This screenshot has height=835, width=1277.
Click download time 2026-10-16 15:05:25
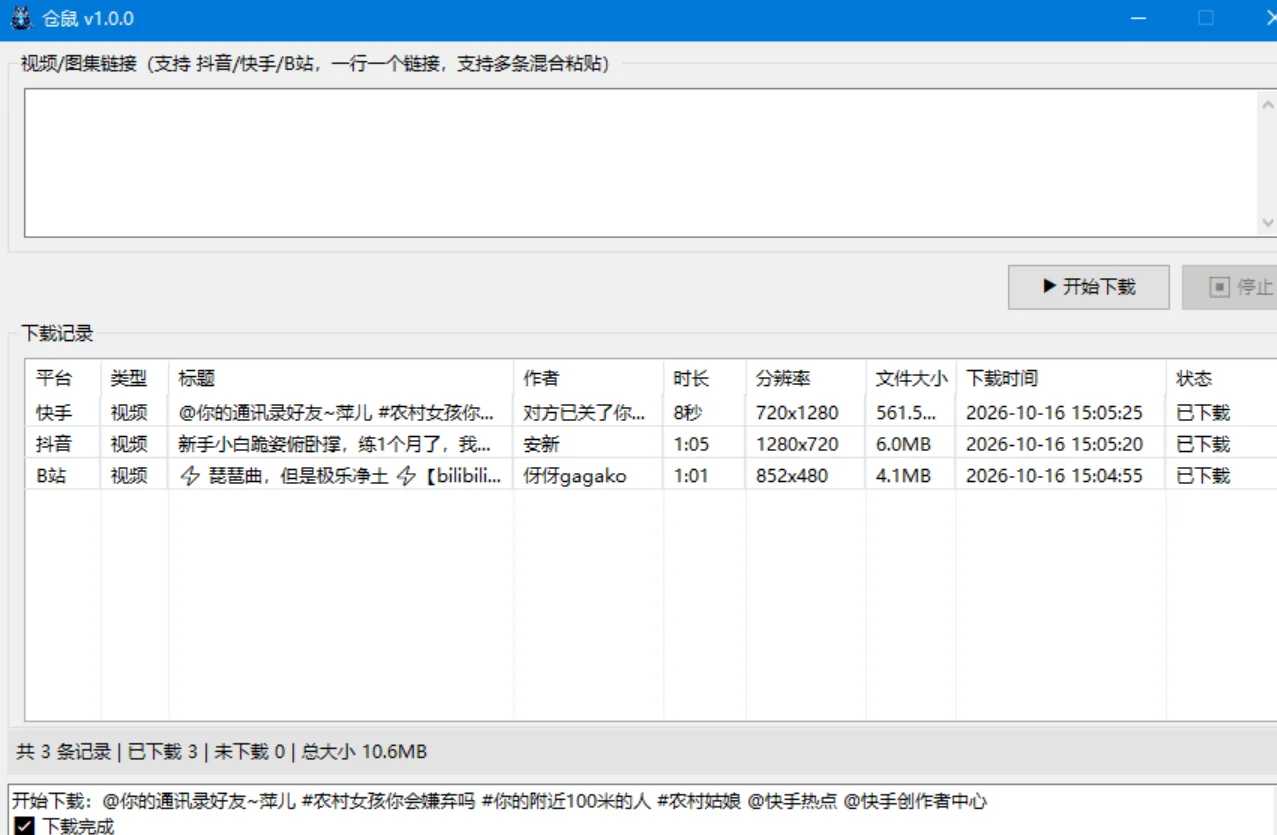coord(1054,412)
